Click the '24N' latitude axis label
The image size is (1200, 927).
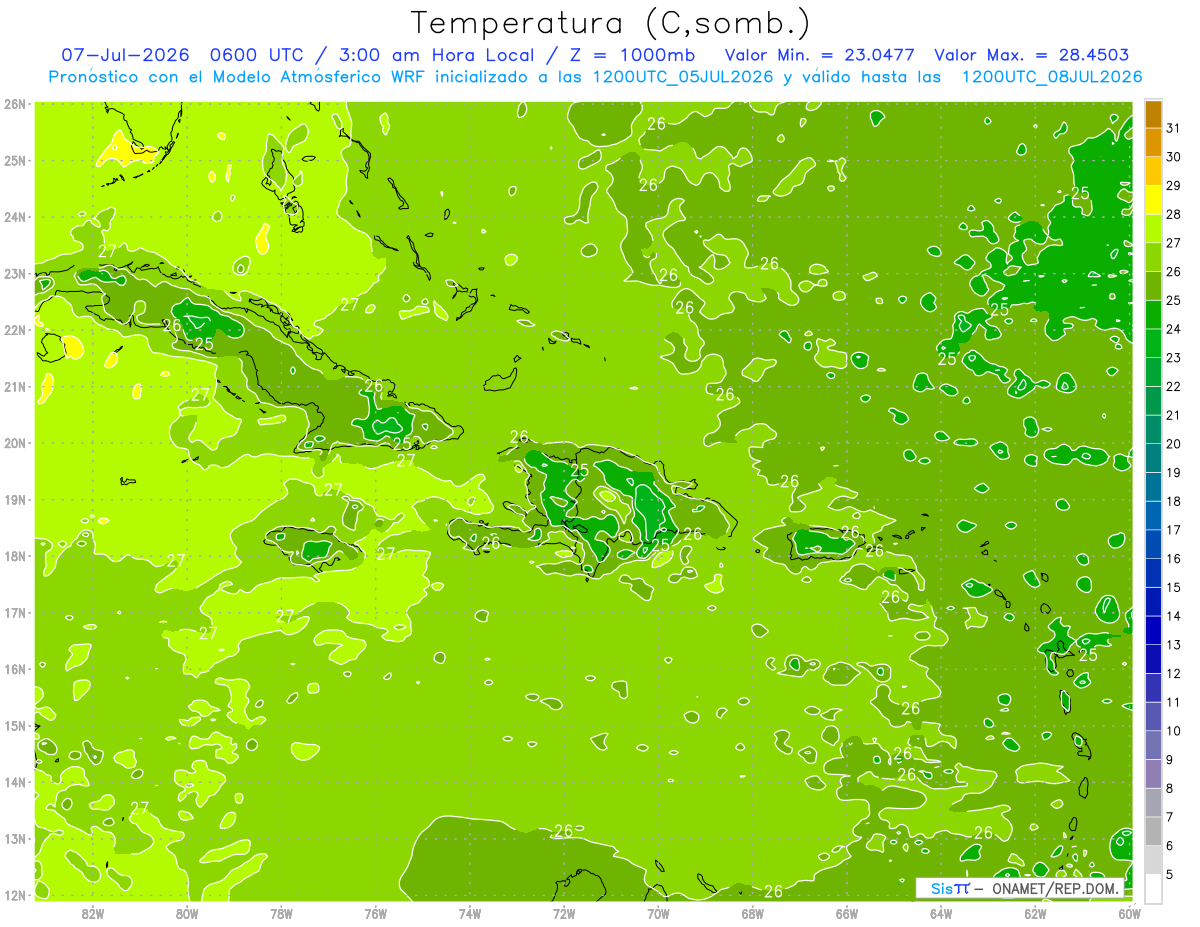coord(14,217)
